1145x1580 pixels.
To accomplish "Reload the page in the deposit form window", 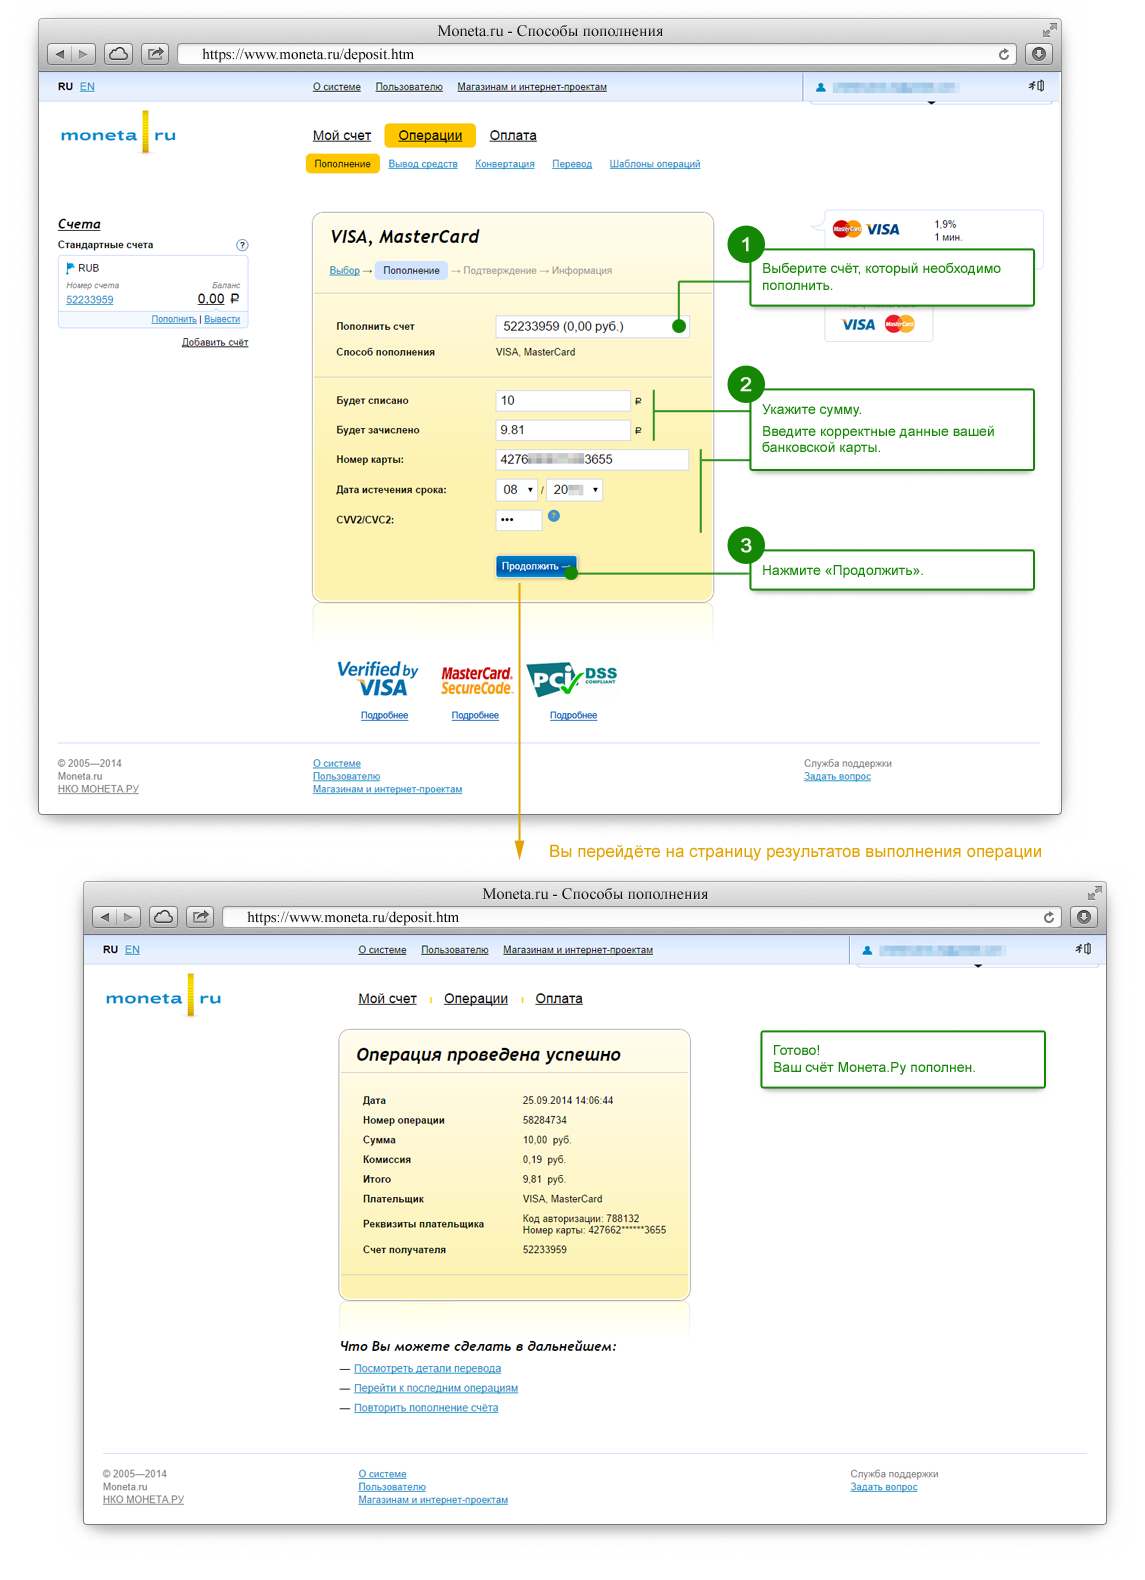I will [1003, 54].
